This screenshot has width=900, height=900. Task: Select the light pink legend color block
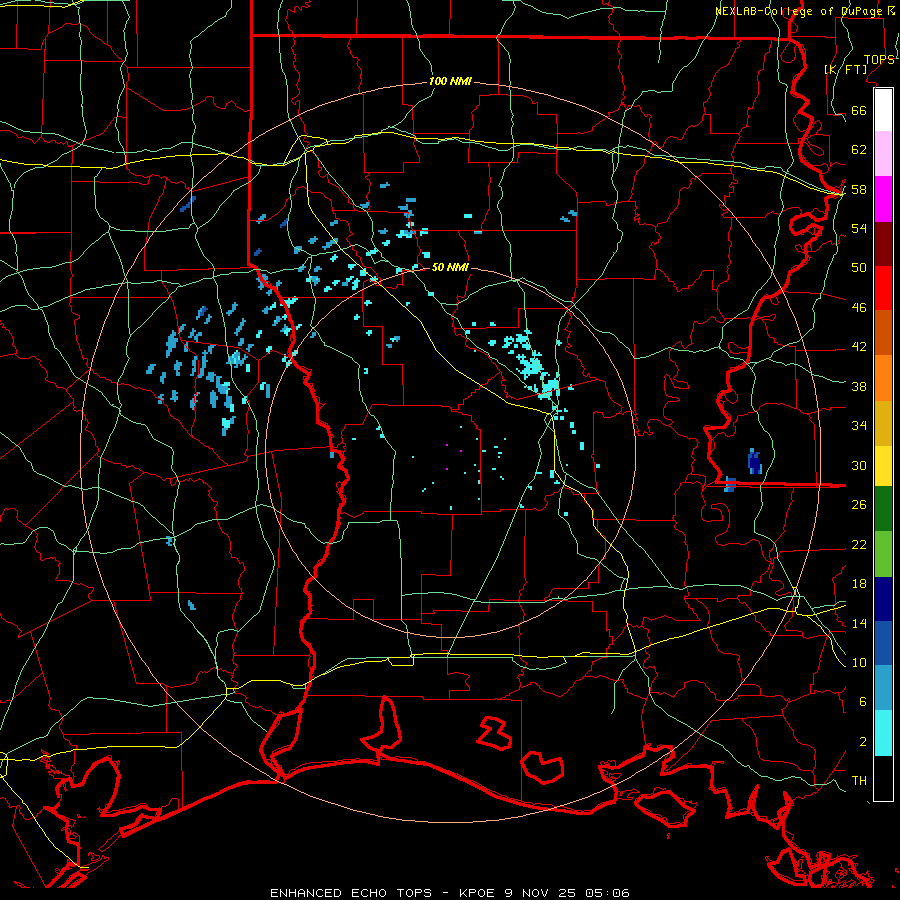click(883, 154)
